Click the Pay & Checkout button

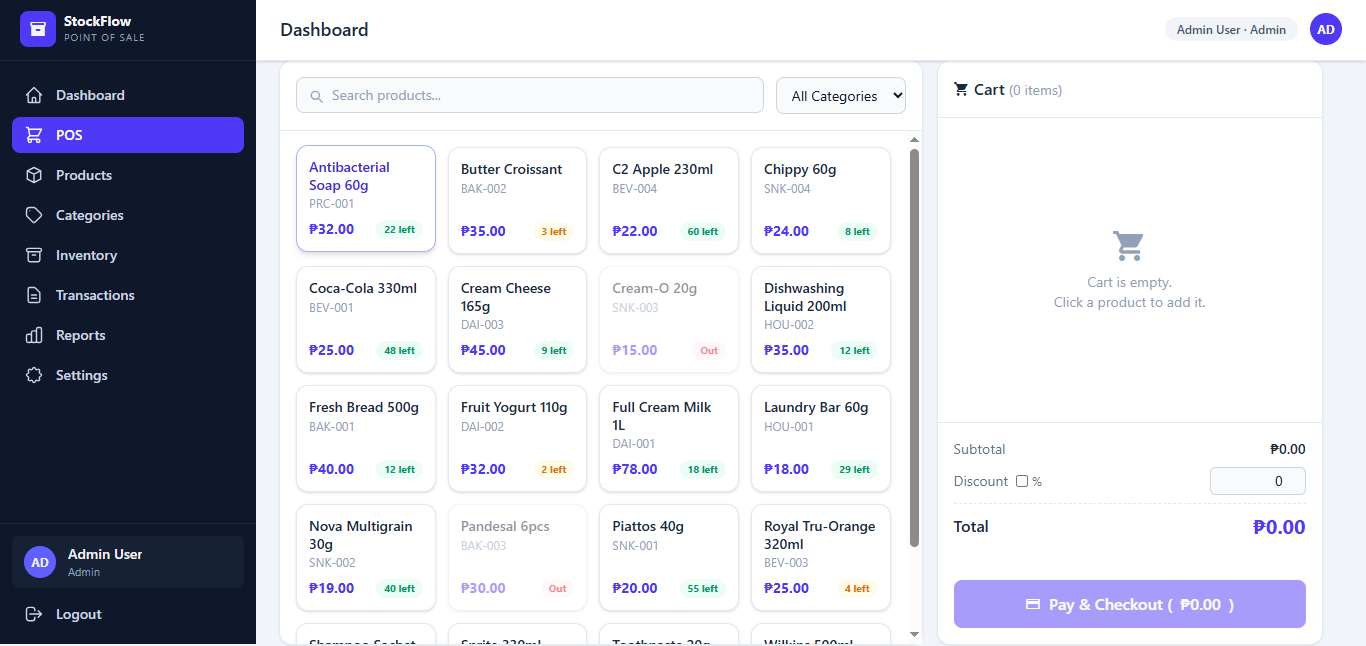(x=1130, y=604)
